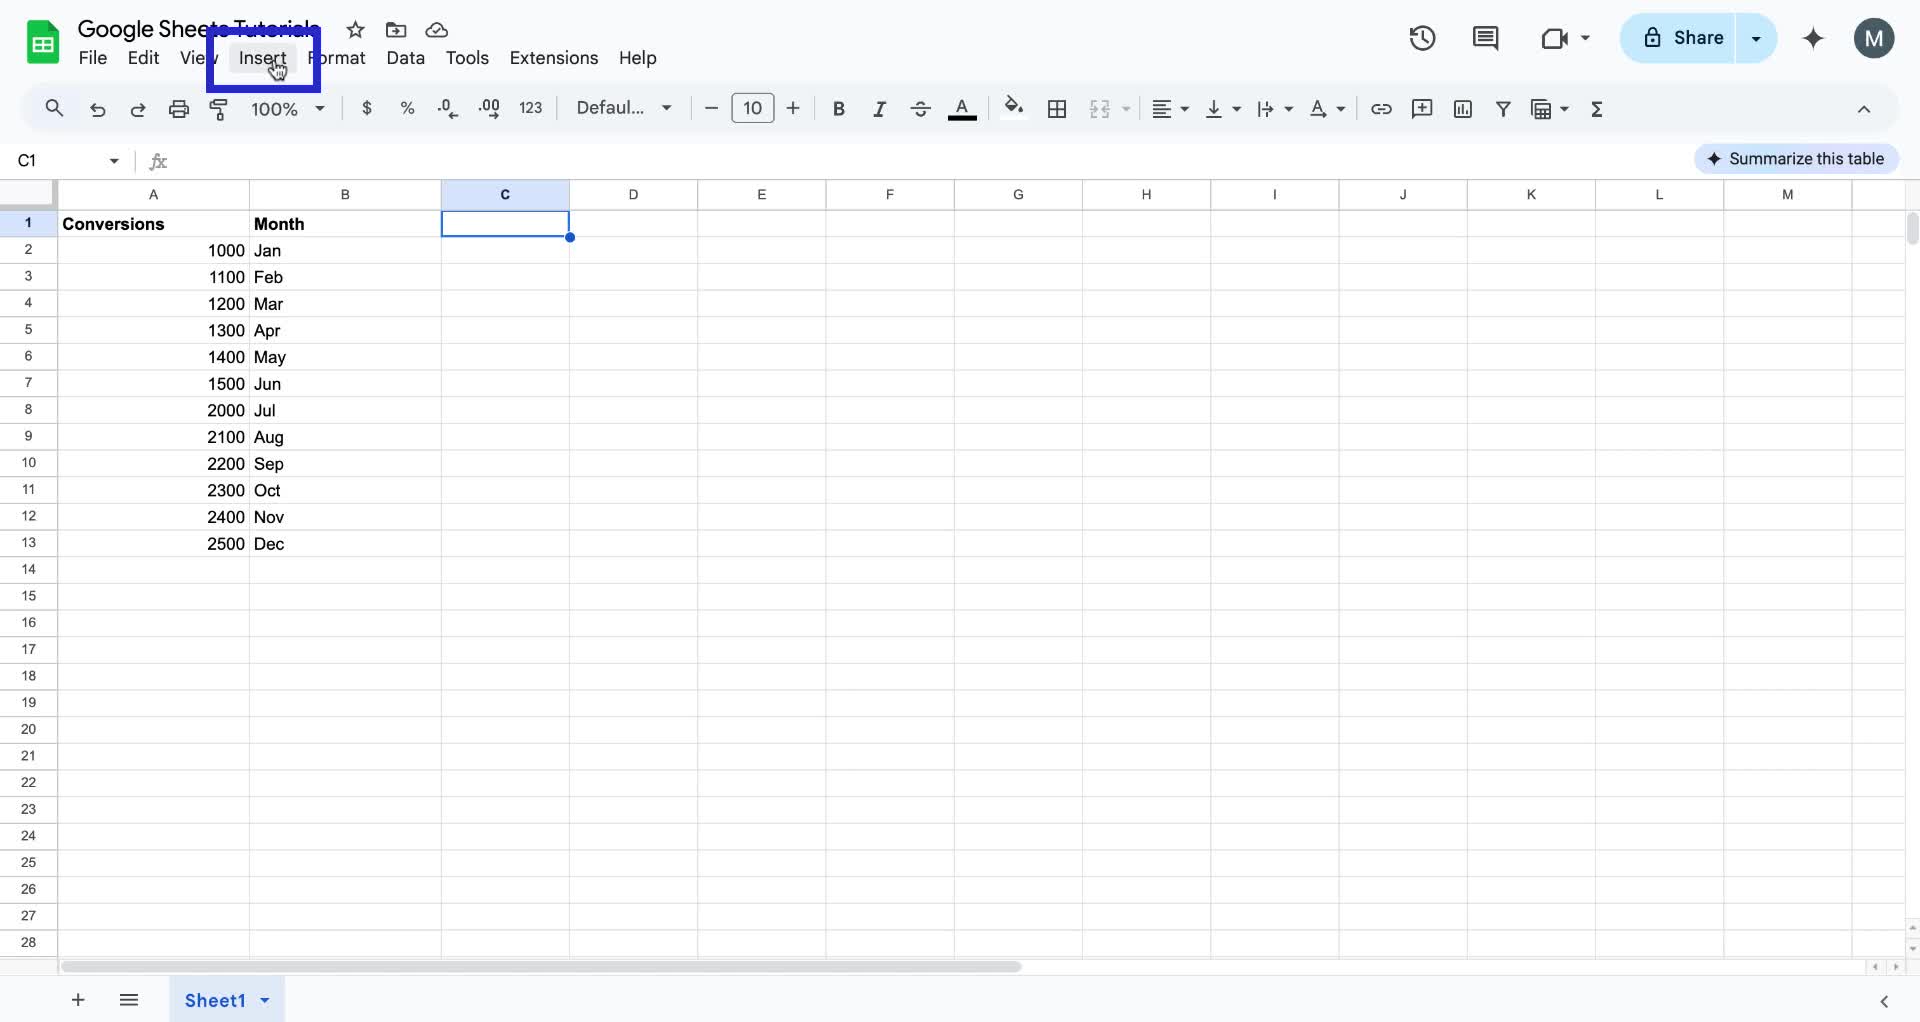Open version history from the clock icon
This screenshot has width=1920, height=1022.
1422,38
